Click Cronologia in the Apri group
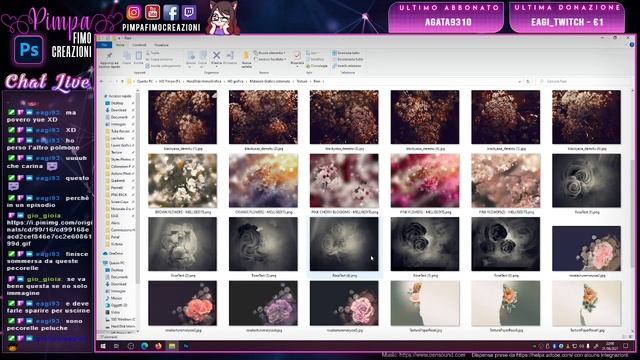Image resolution: width=640 pixels, height=360 pixels. [316, 66]
